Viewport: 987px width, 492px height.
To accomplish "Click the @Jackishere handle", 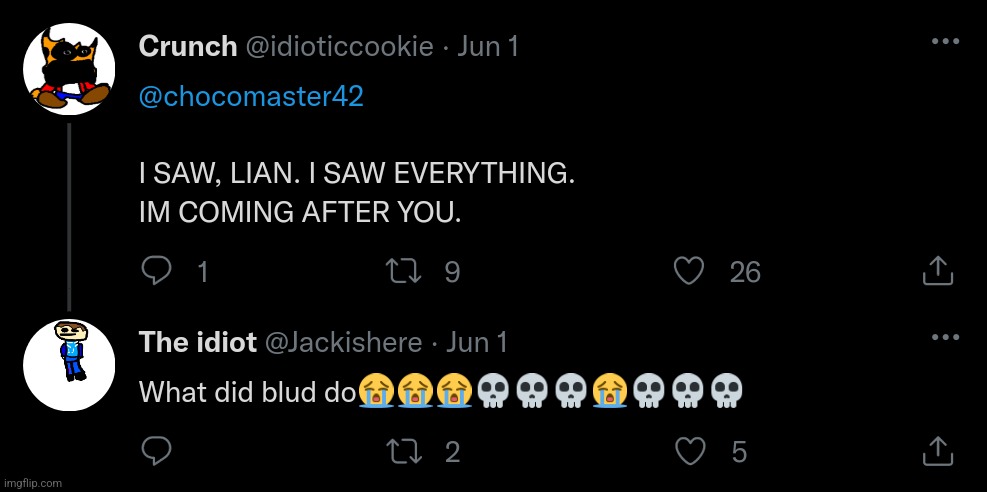I will (x=342, y=342).
